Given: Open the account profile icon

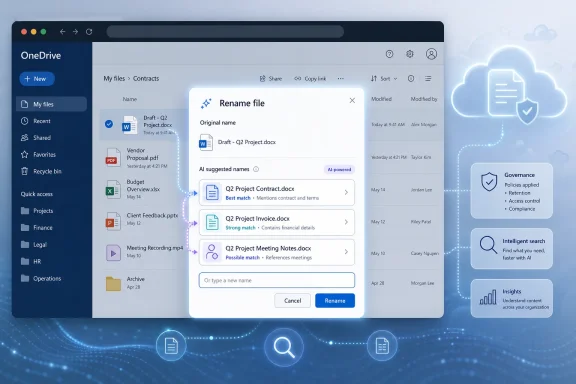Looking at the screenshot, I should coord(431,54).
